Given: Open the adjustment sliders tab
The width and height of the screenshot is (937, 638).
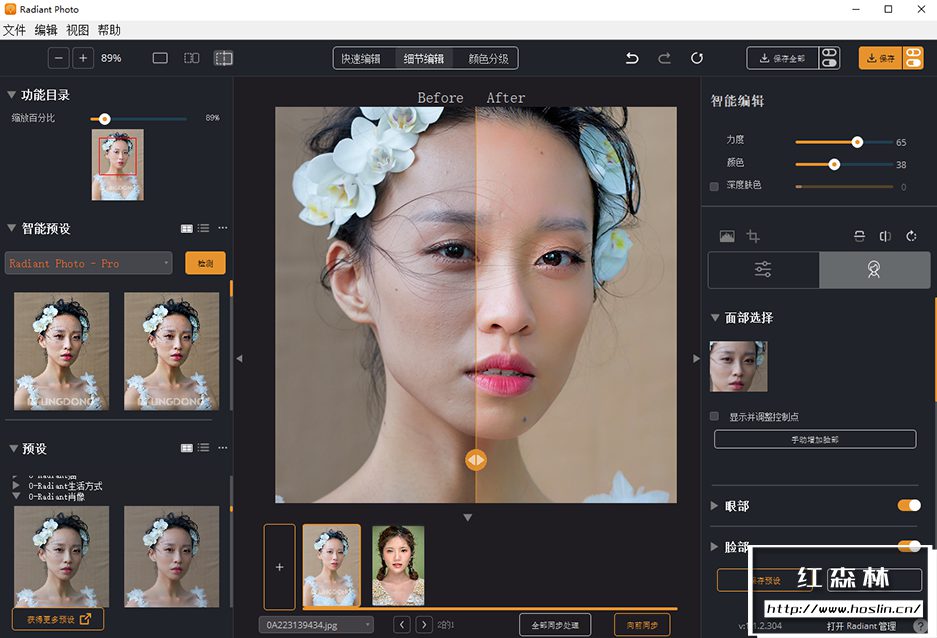Looking at the screenshot, I should (763, 270).
